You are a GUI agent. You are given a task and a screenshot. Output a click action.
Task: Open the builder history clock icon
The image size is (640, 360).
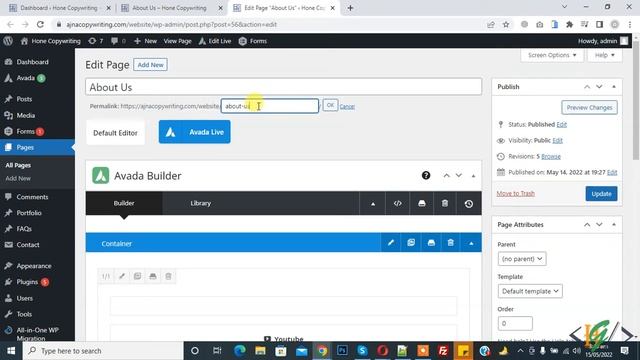[x=469, y=203]
